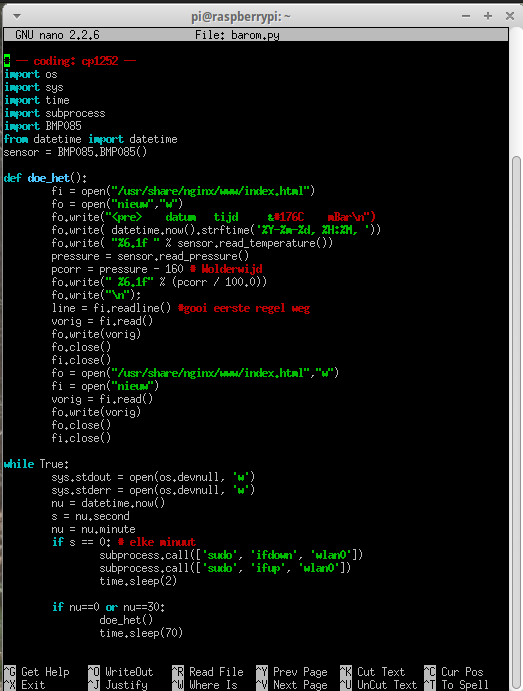The height and width of the screenshot is (691, 523).
Task: Click the 'nu = datetime.now()' line
Action: [108, 503]
